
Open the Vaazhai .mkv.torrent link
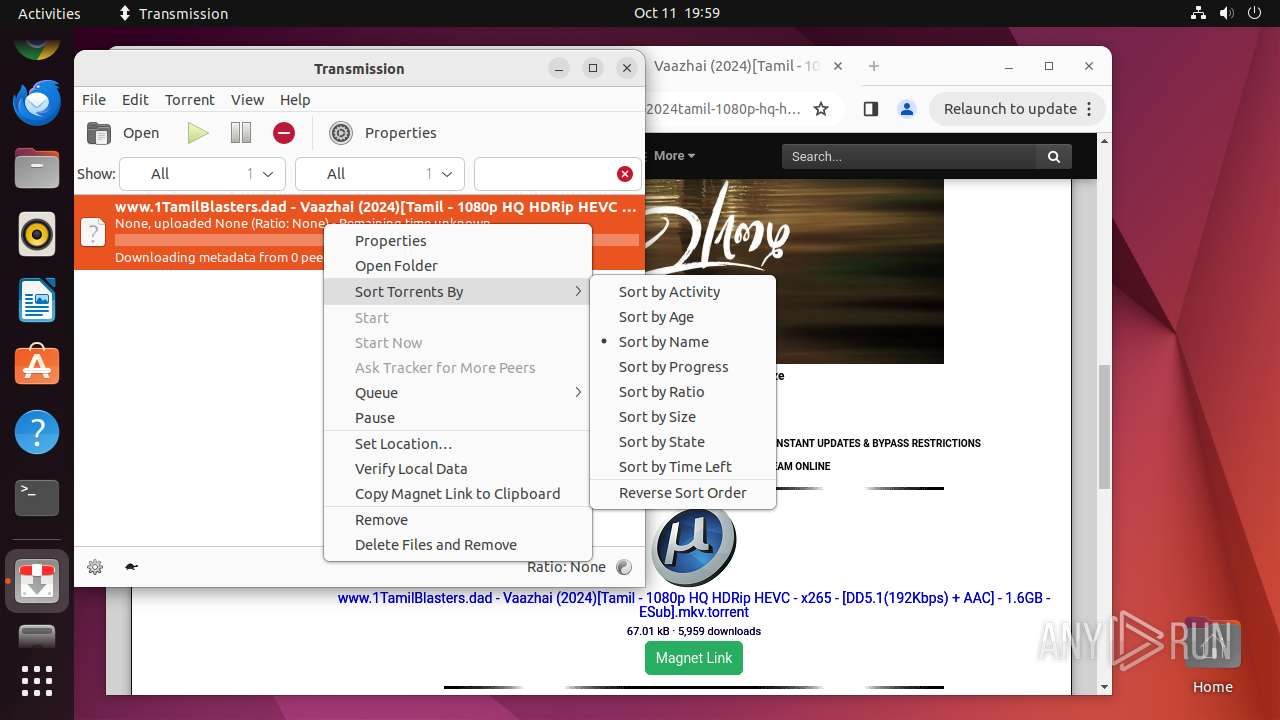[x=694, y=605]
